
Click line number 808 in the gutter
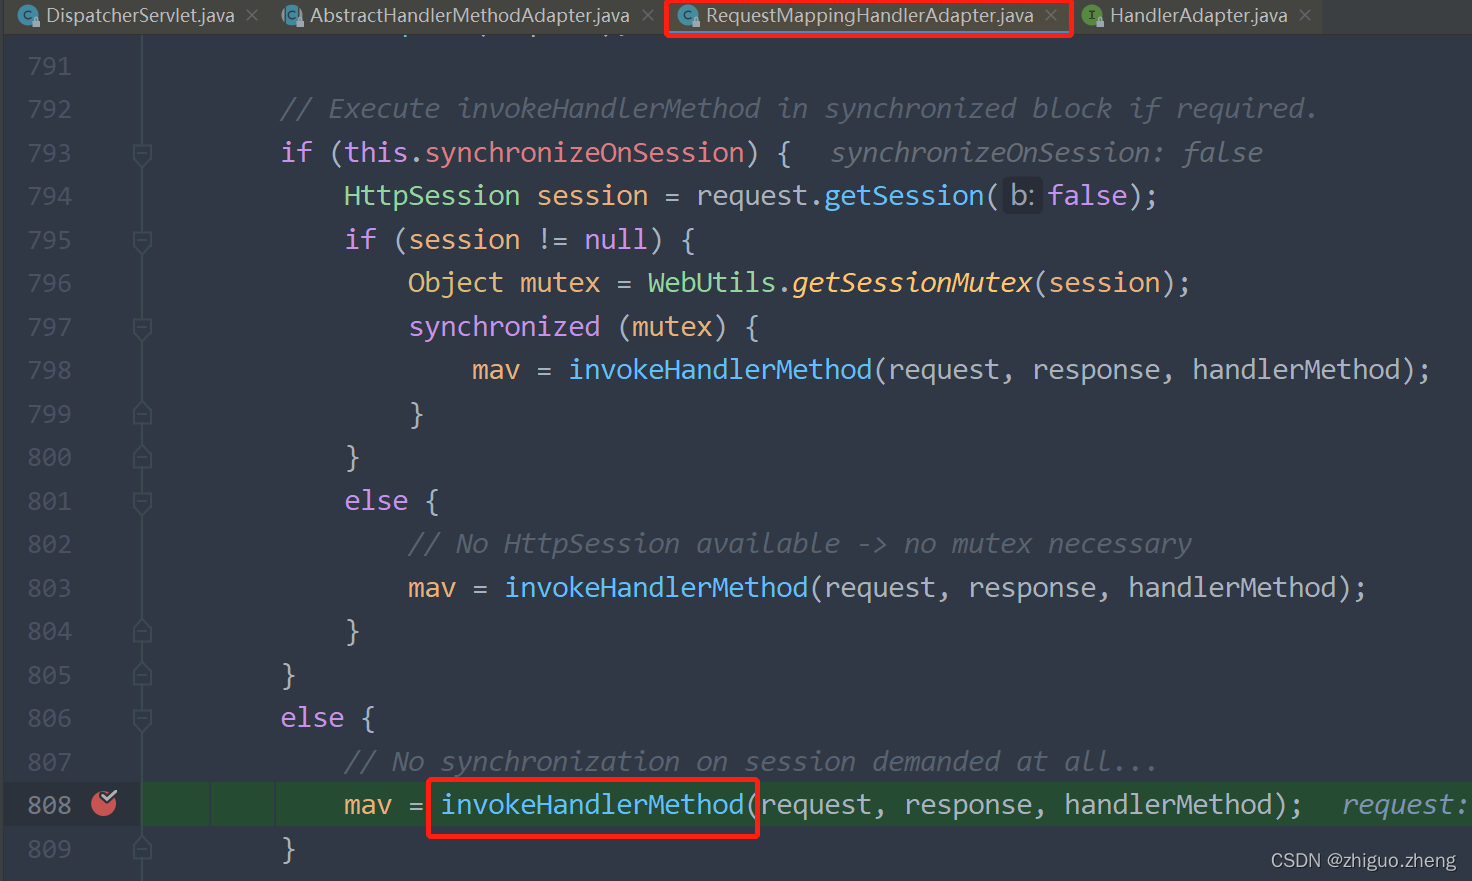point(50,805)
